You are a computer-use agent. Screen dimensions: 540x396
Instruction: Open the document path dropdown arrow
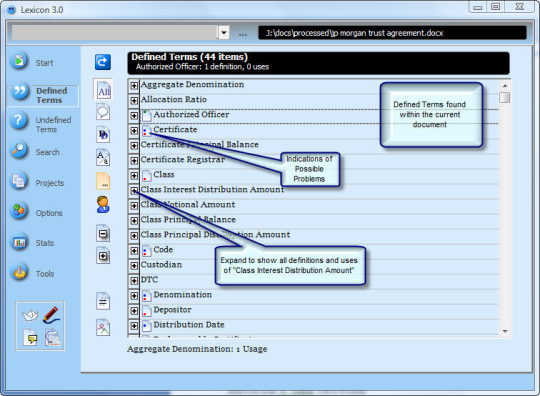(x=224, y=33)
